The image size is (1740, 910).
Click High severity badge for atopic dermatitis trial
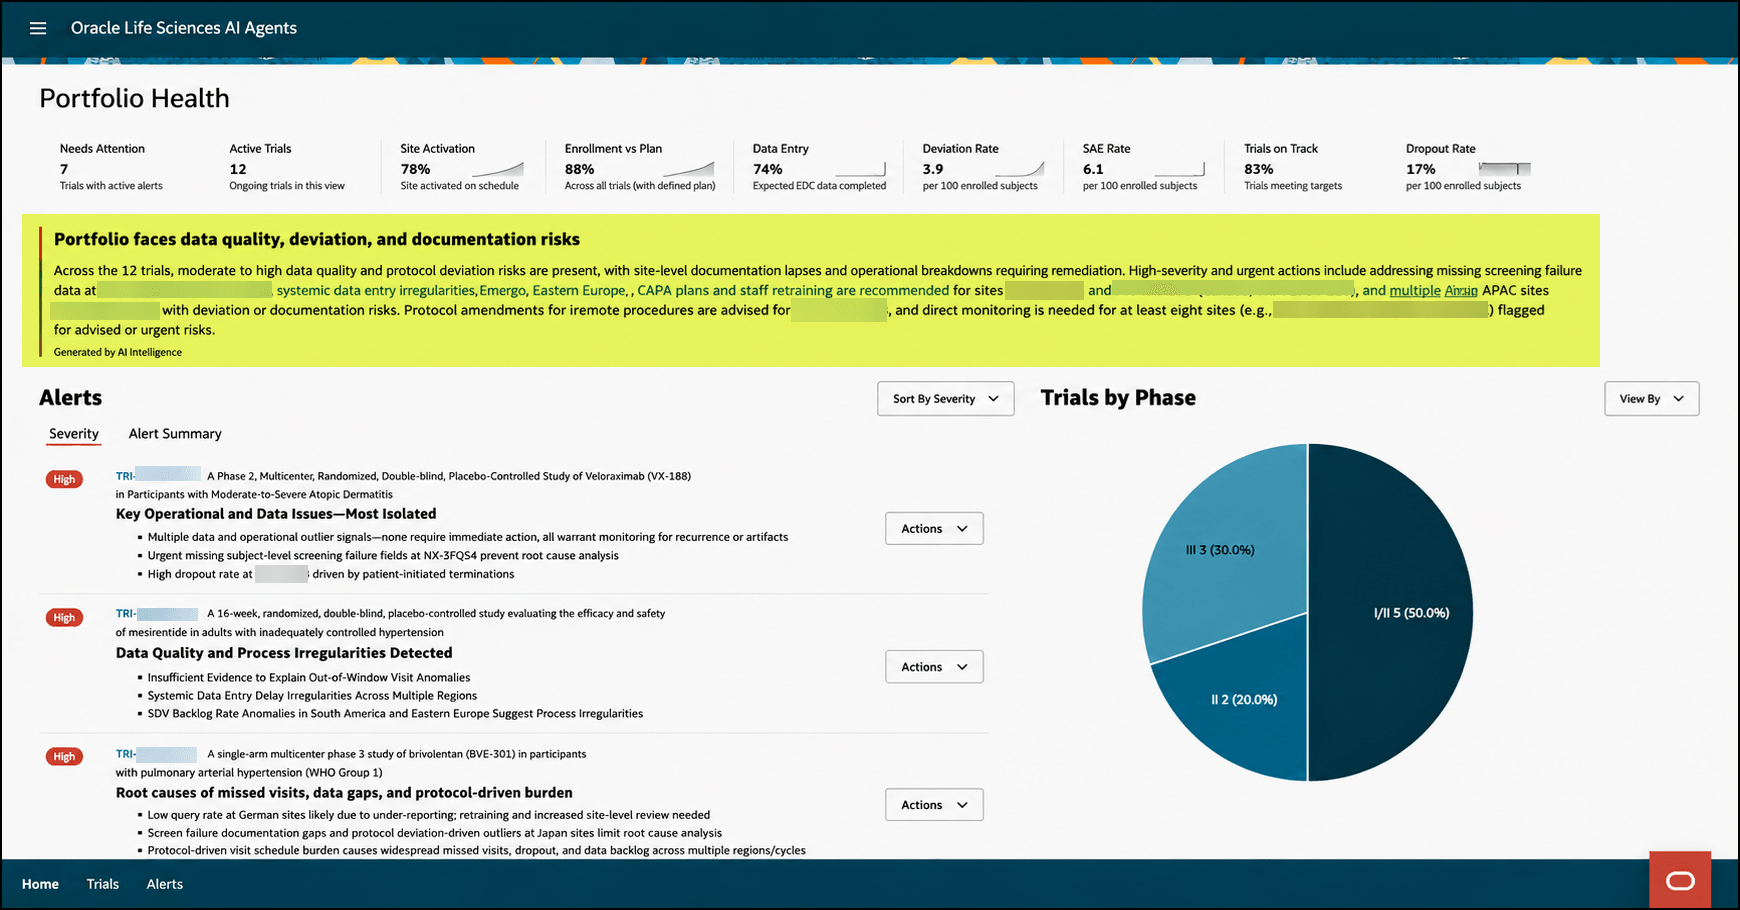(64, 479)
